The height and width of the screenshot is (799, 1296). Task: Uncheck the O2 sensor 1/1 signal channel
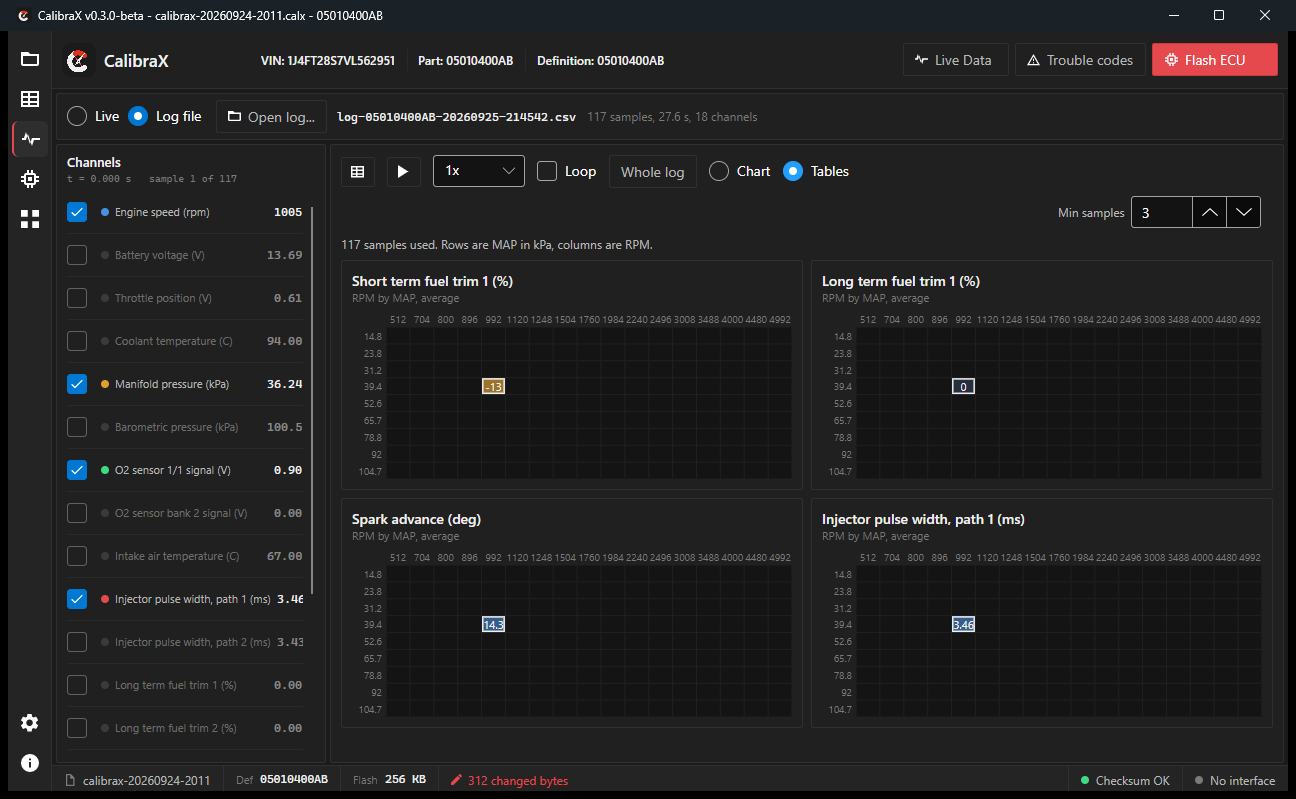77,470
